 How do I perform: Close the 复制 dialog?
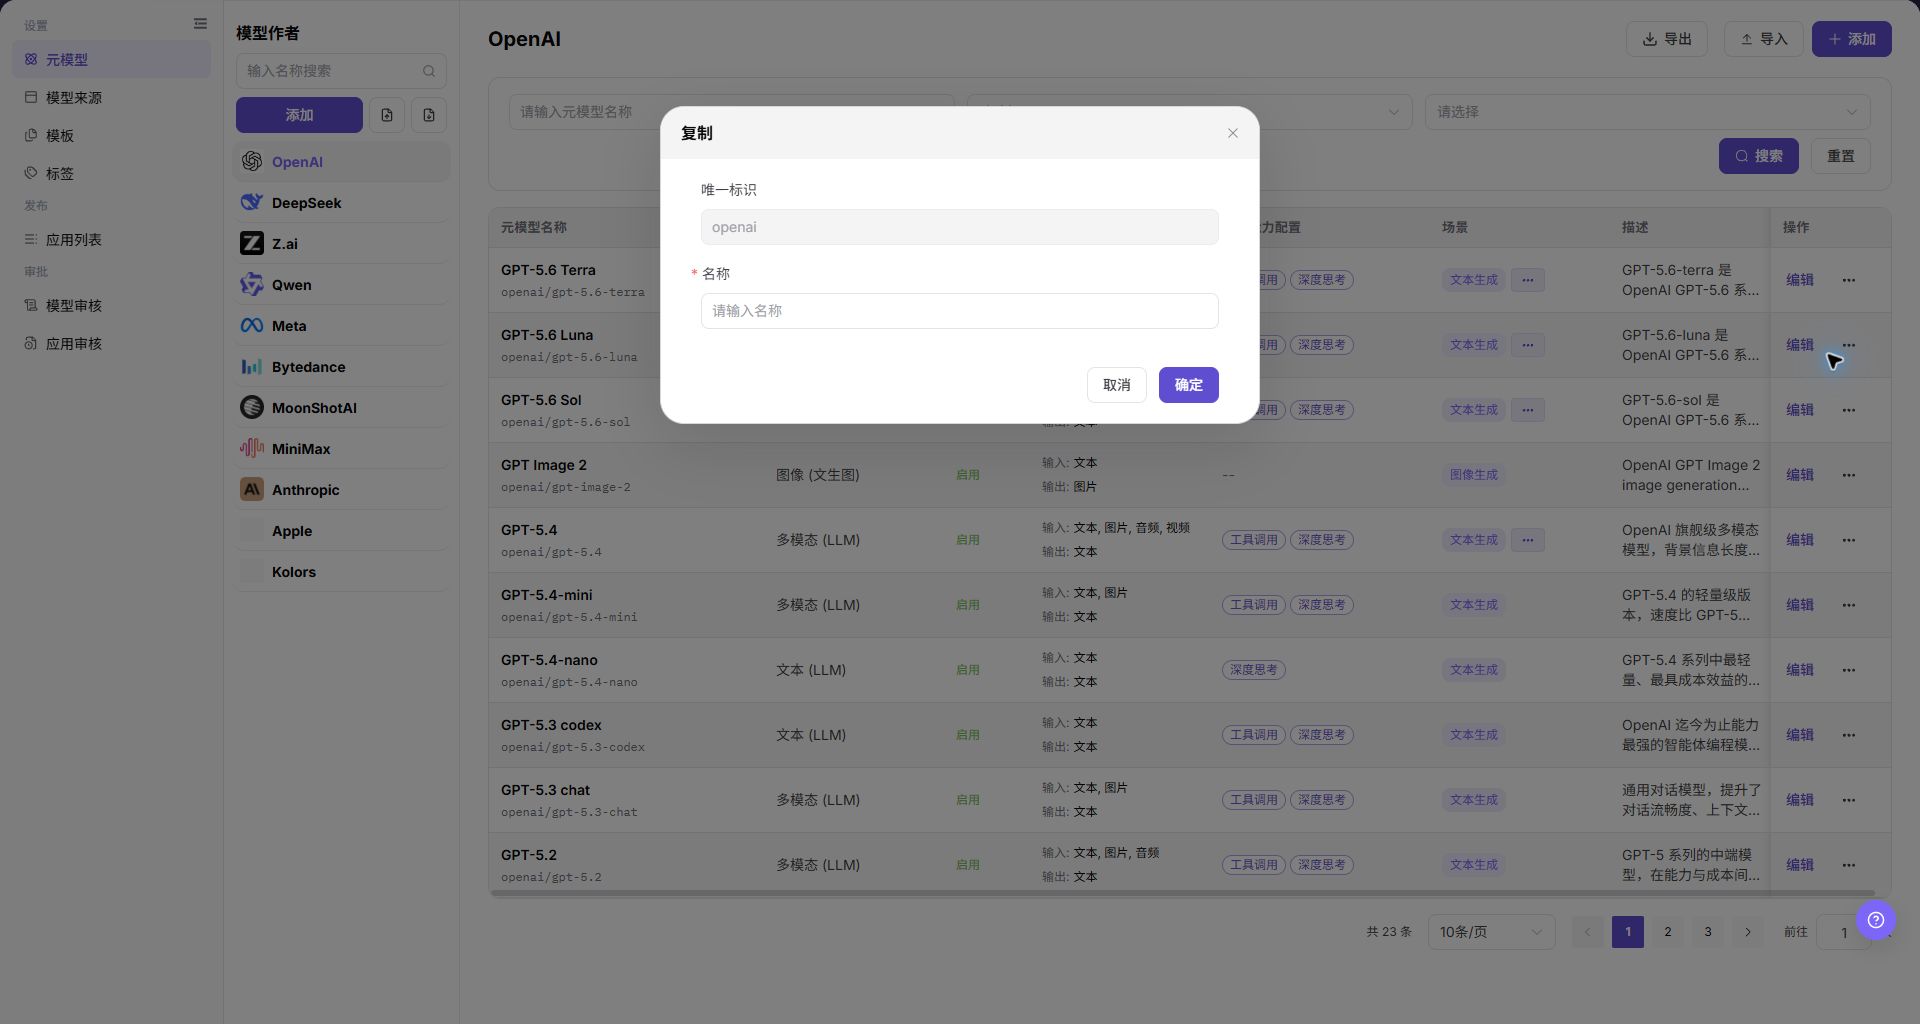pyautogui.click(x=1232, y=133)
